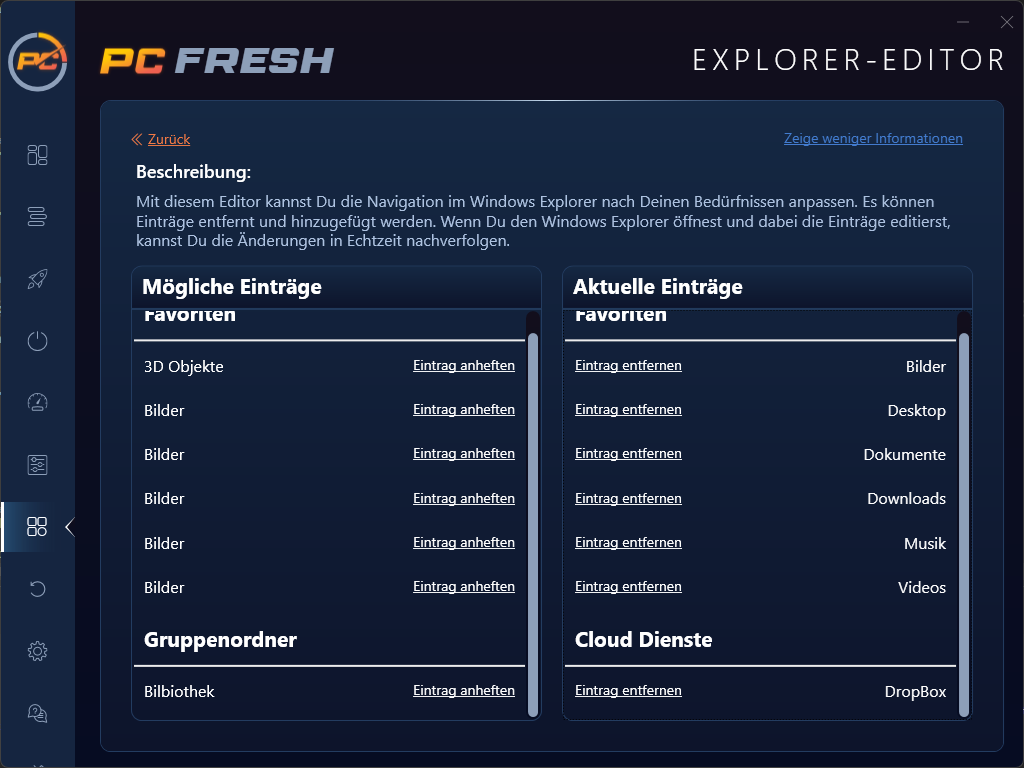Remove the DropBox cloud service entry
The image size is (1024, 768).
628,691
